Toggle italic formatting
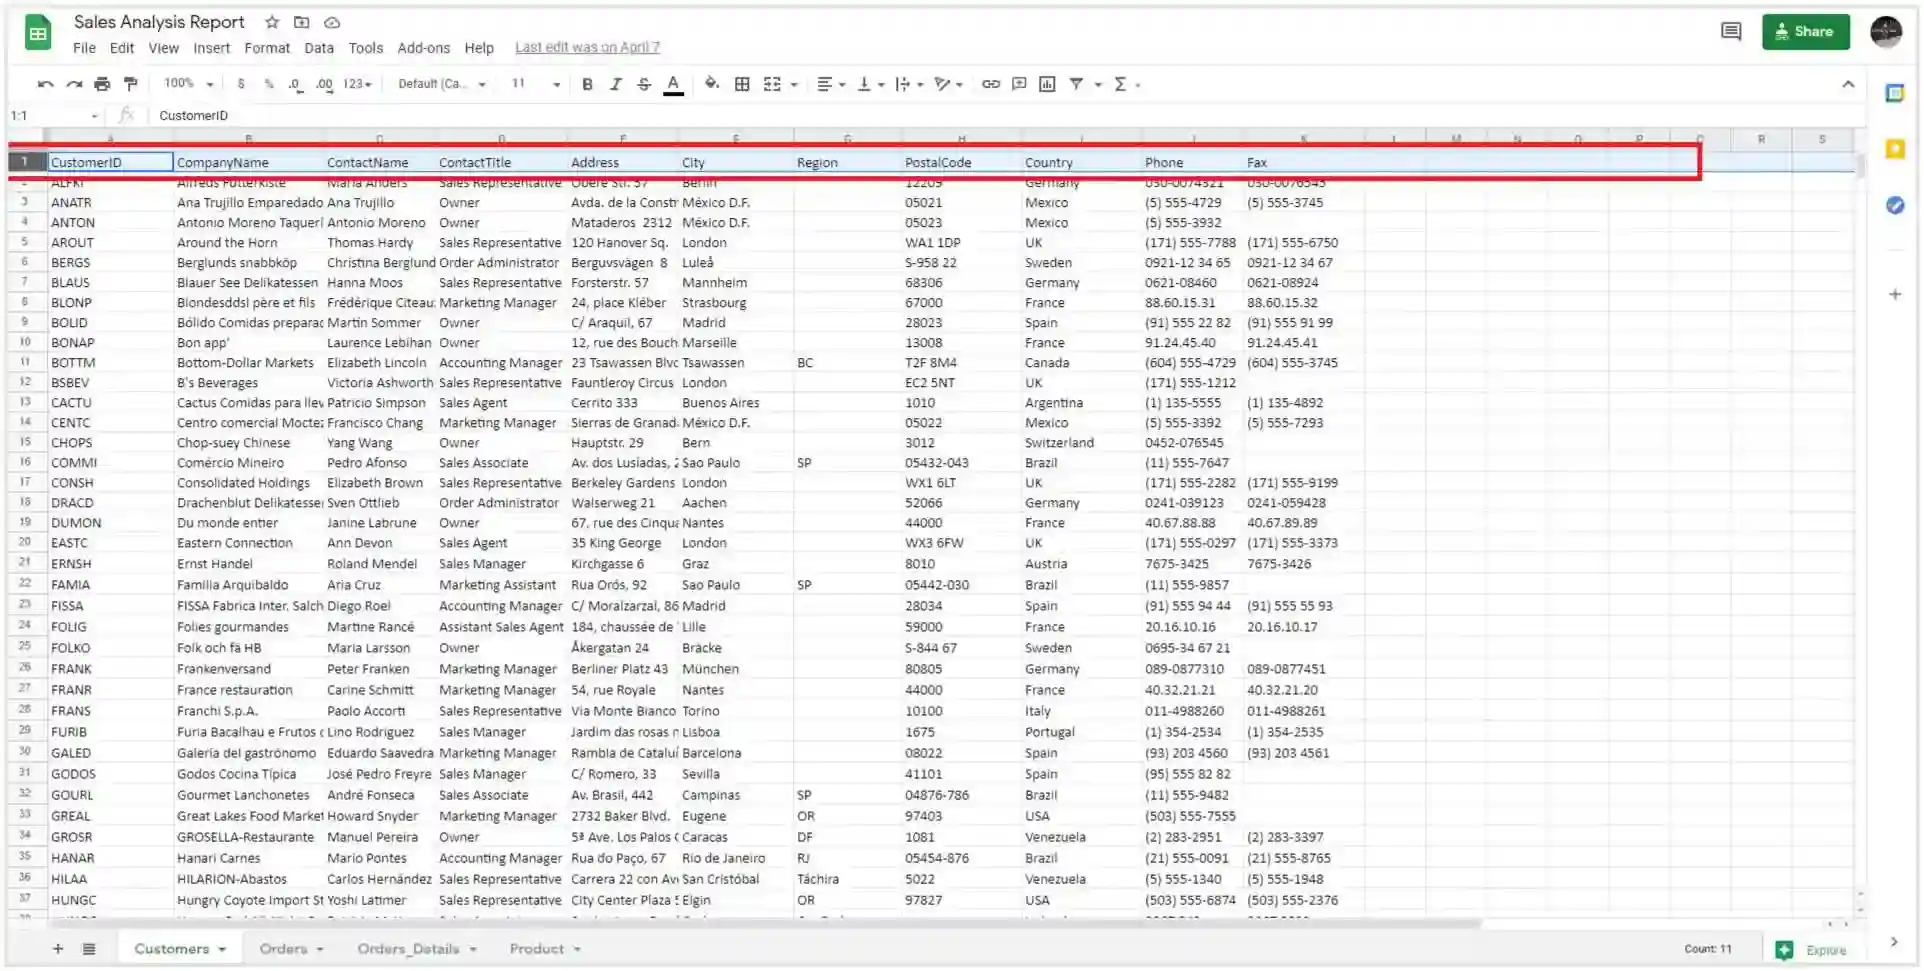This screenshot has height=971, width=1924. [616, 84]
